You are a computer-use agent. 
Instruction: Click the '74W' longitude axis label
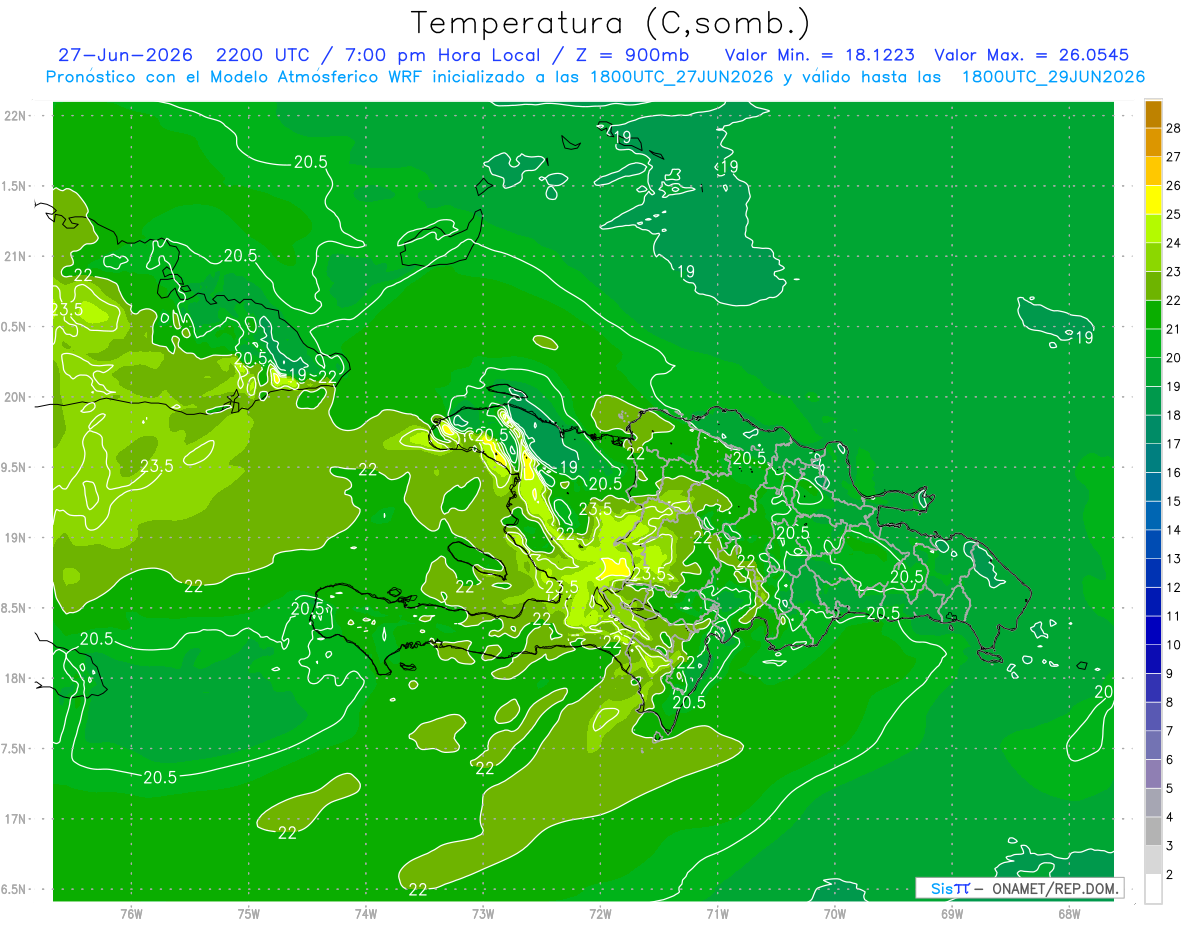coord(366,914)
